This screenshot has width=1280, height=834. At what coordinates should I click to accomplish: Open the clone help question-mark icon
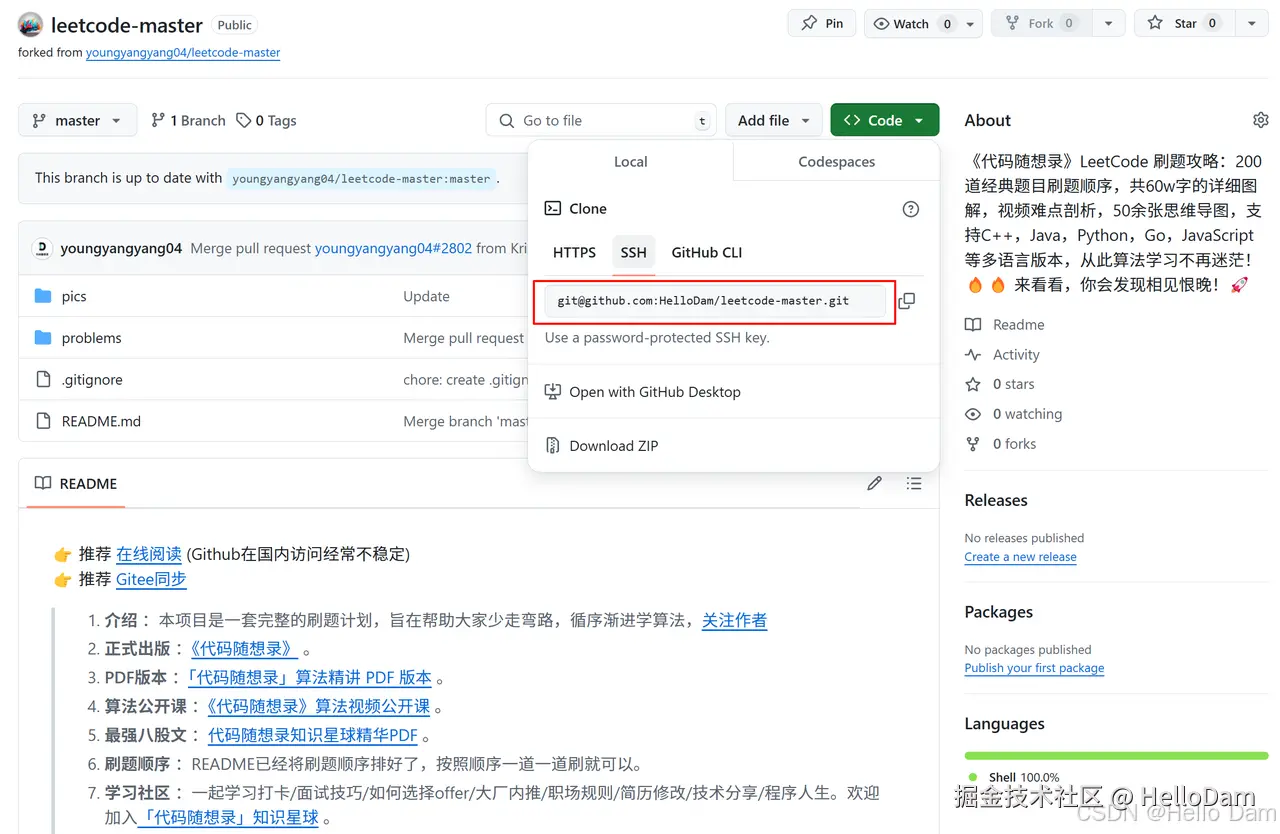[910, 209]
